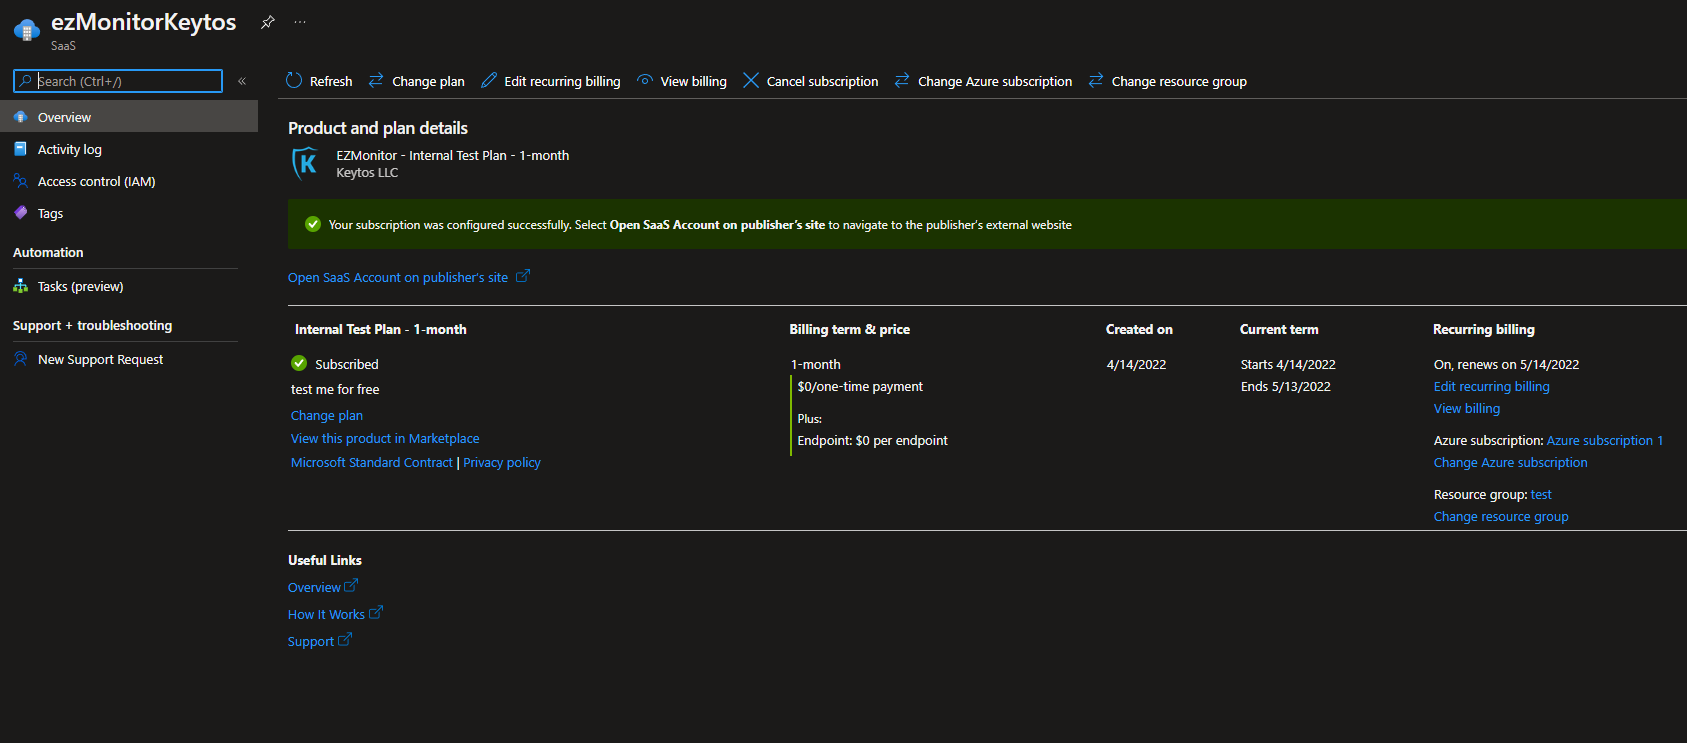
Task: Open SaaS Account on publisher's site link
Action: (398, 277)
